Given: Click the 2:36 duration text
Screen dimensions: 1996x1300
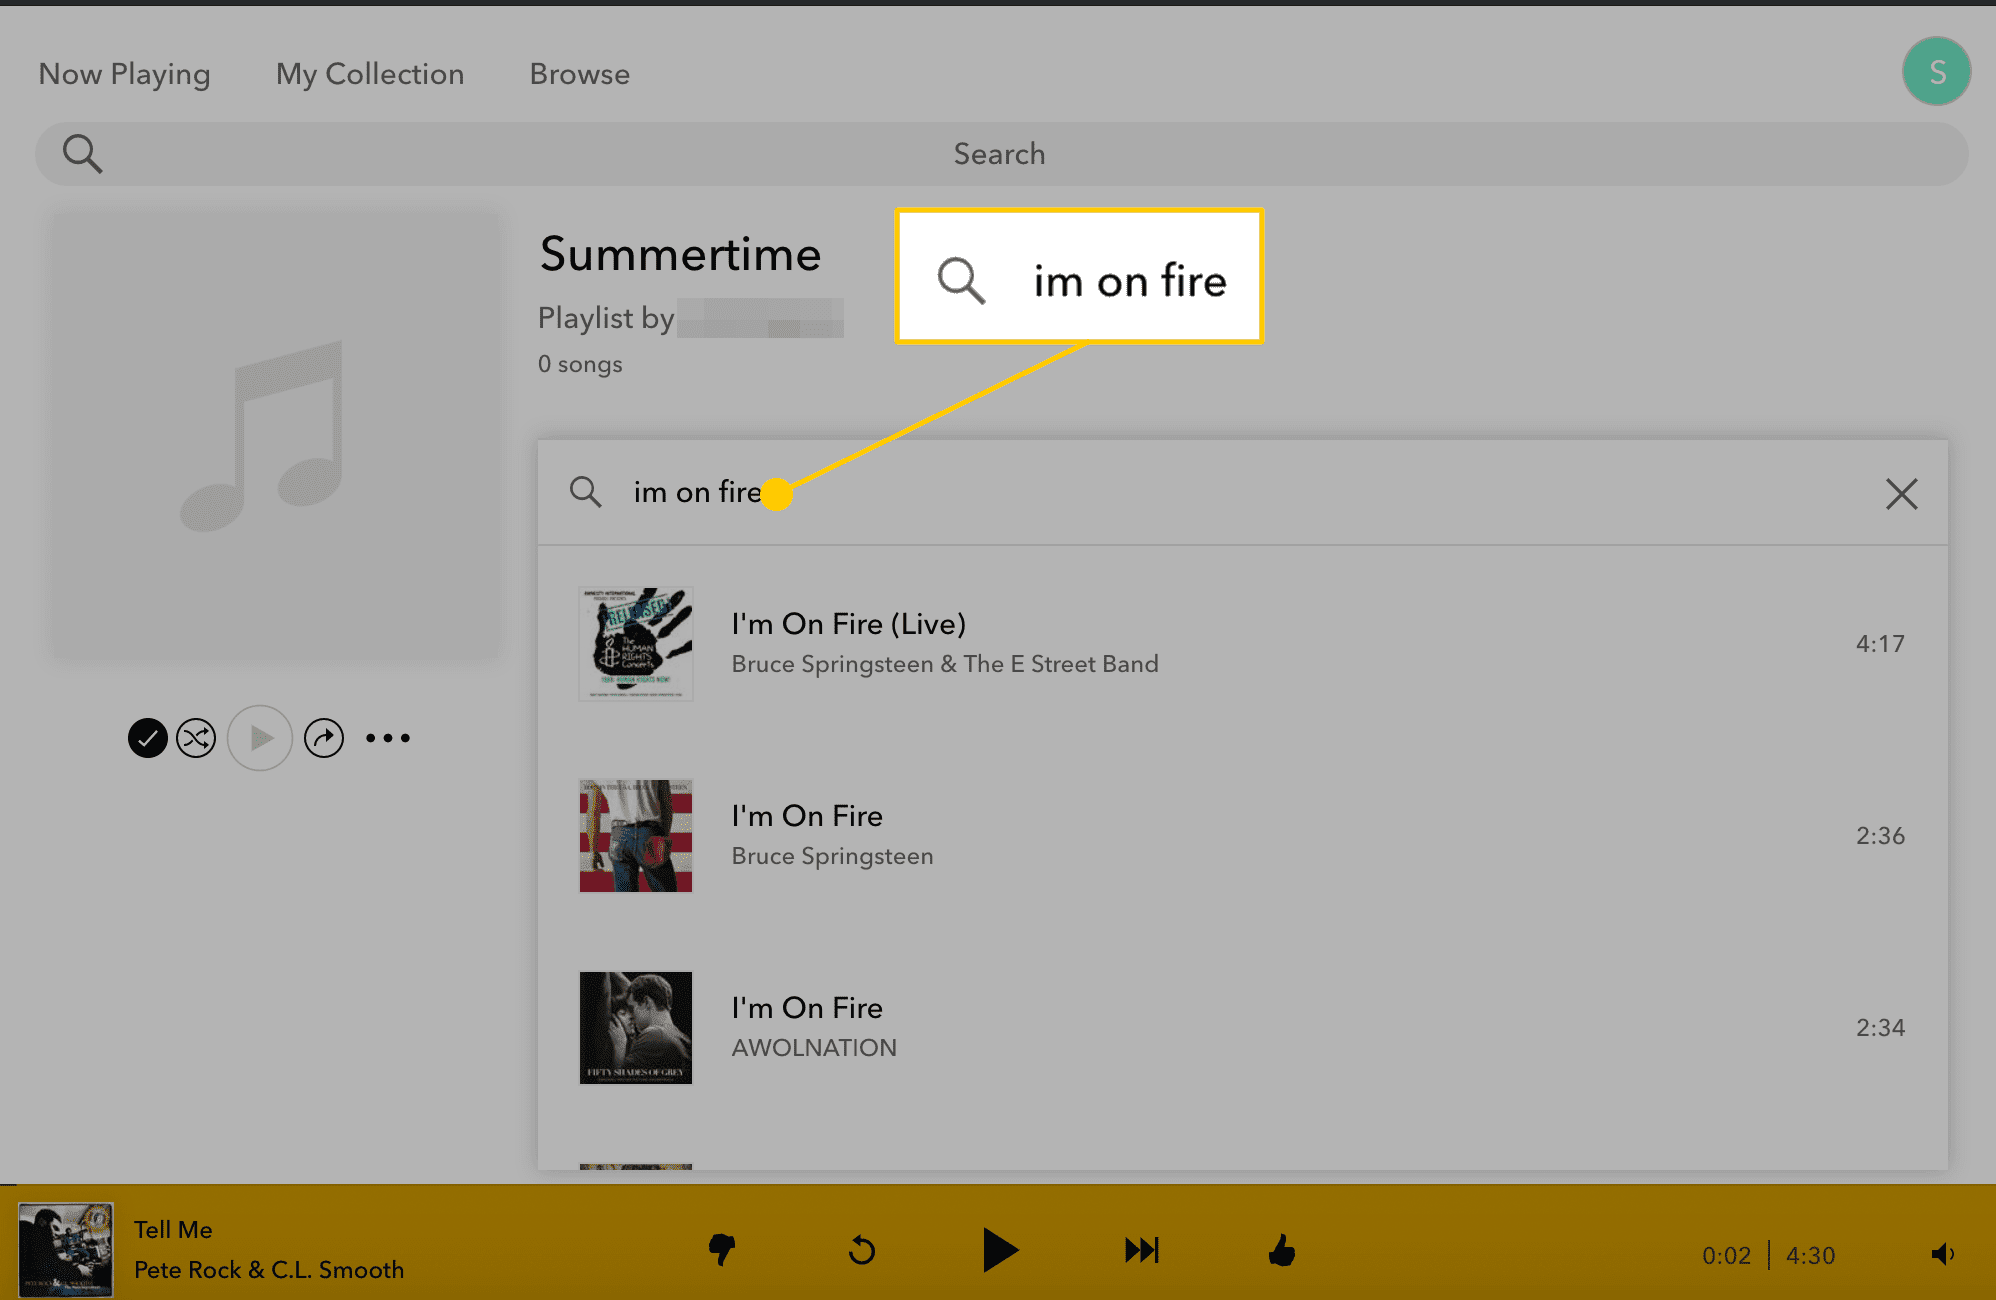Looking at the screenshot, I should 1880,836.
